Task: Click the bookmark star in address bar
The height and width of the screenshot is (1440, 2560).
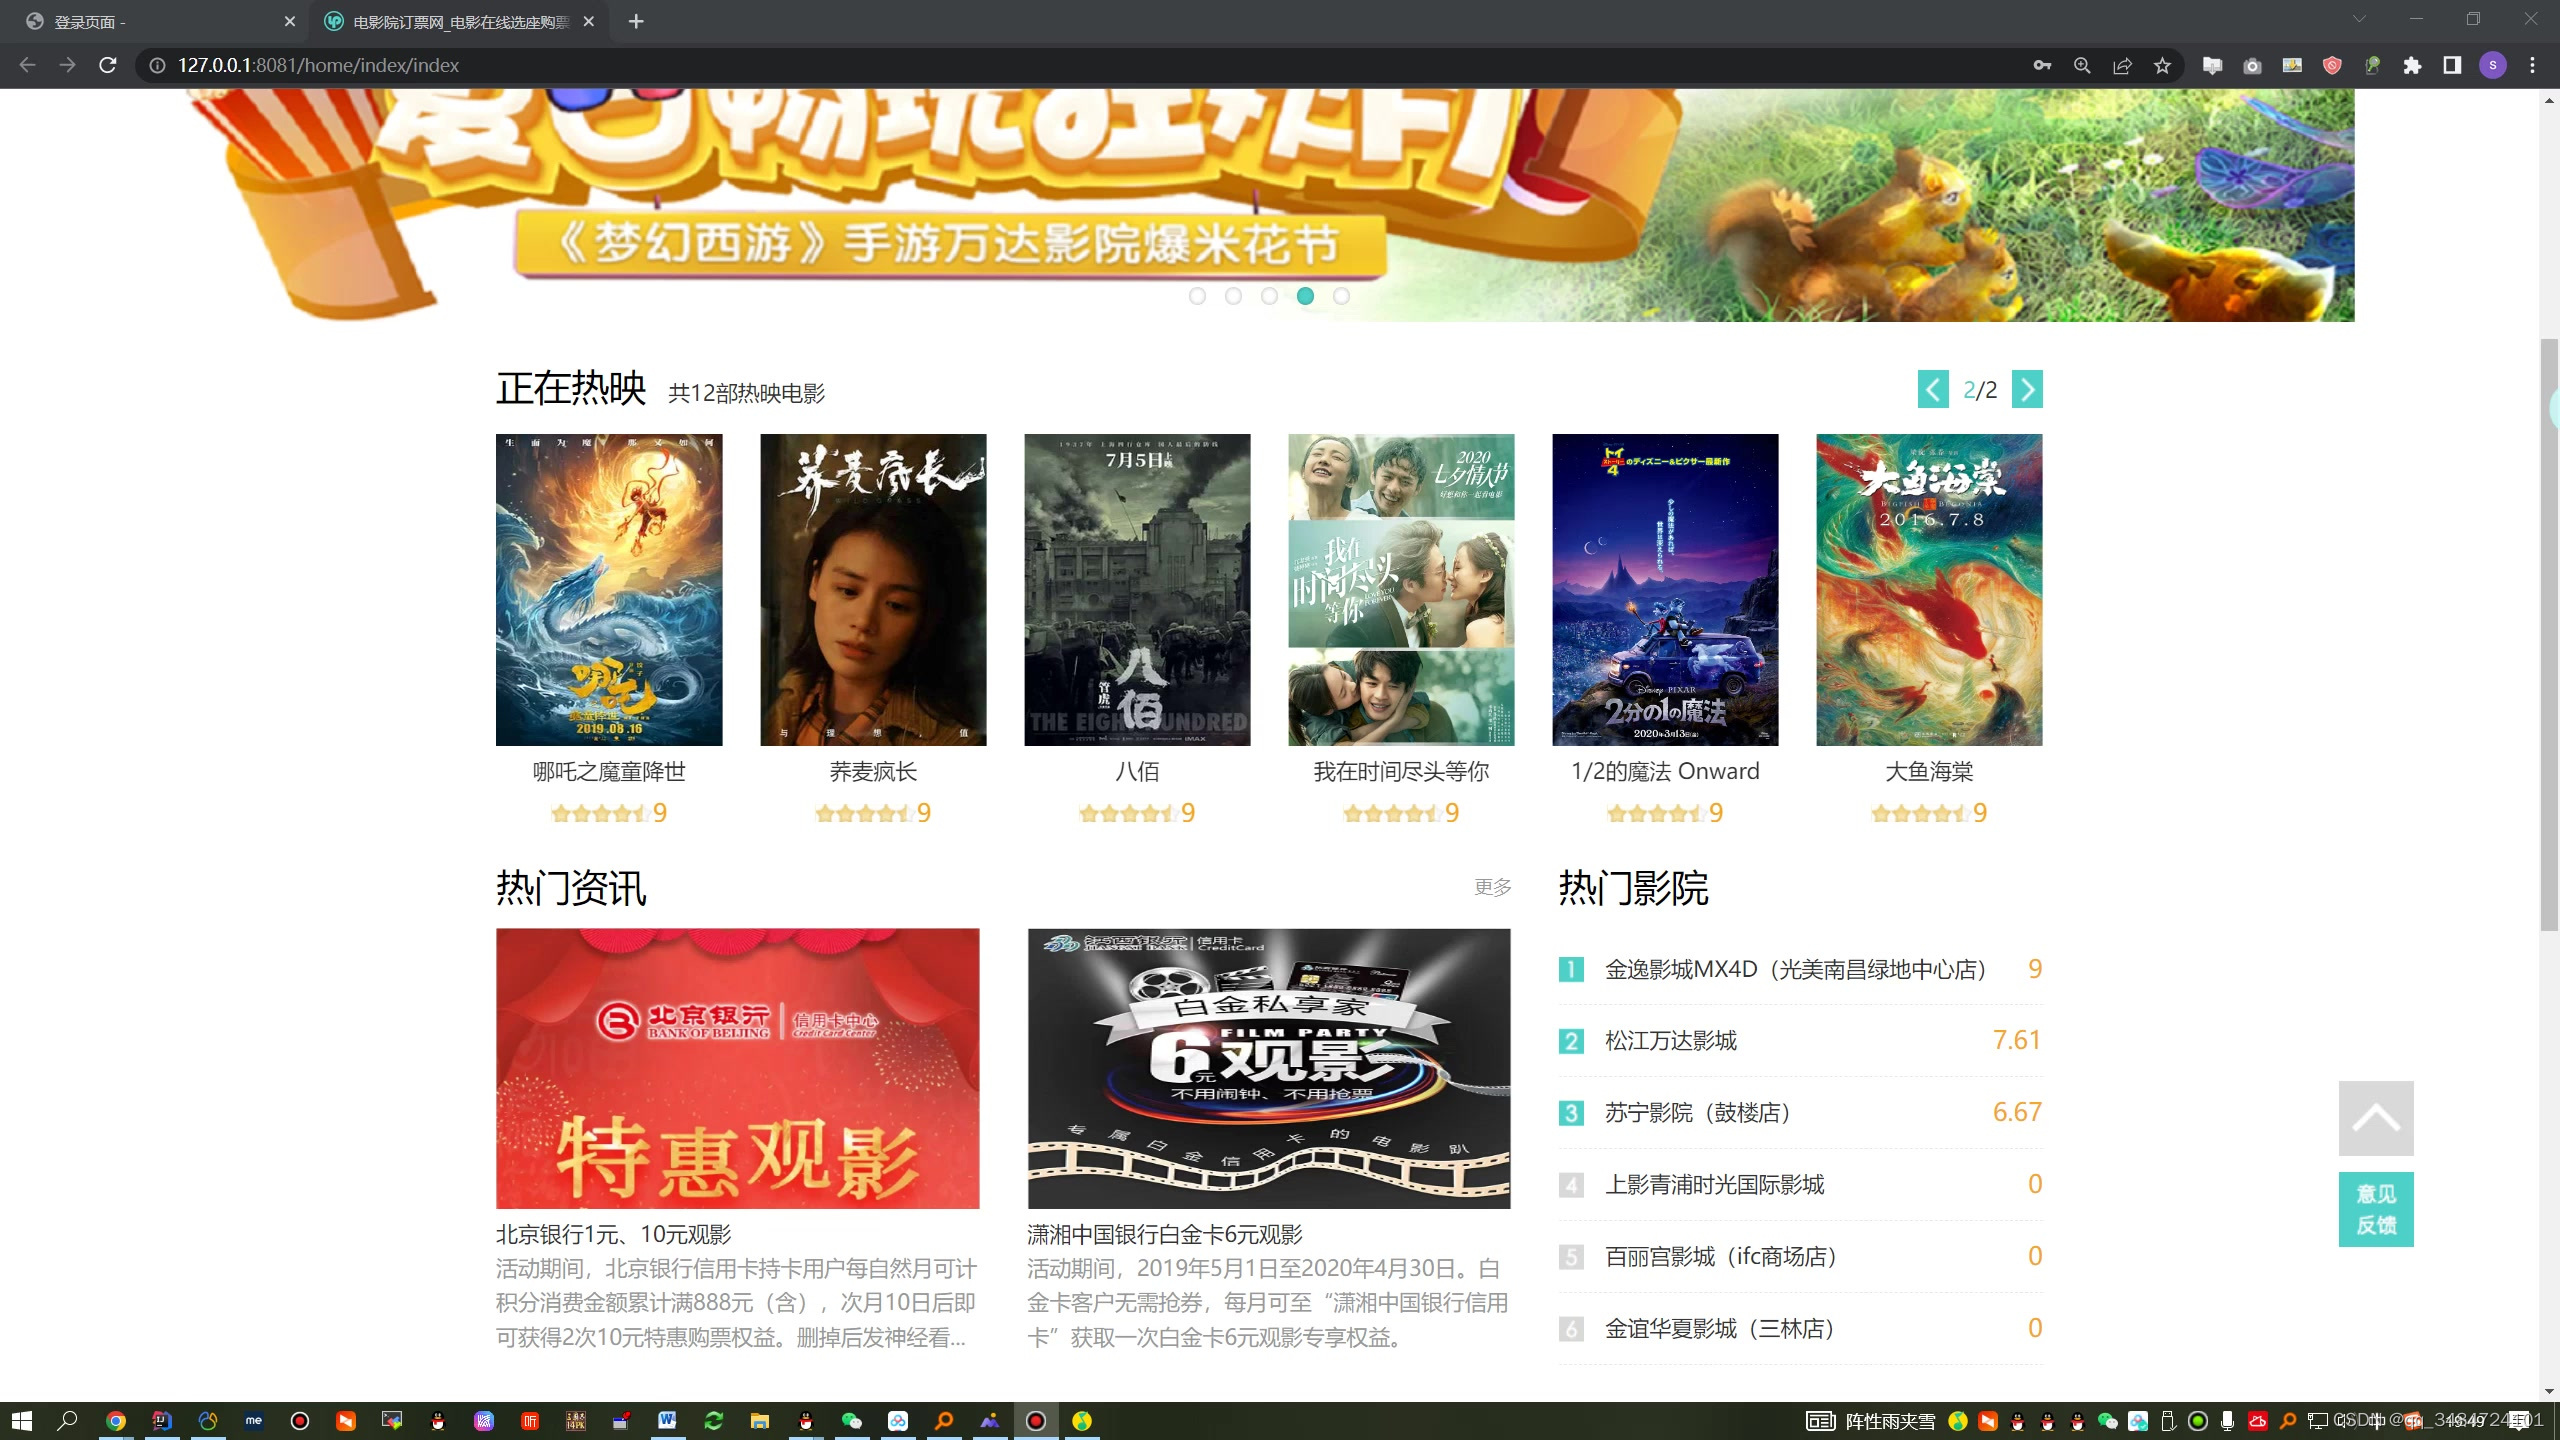Action: [x=2161, y=65]
